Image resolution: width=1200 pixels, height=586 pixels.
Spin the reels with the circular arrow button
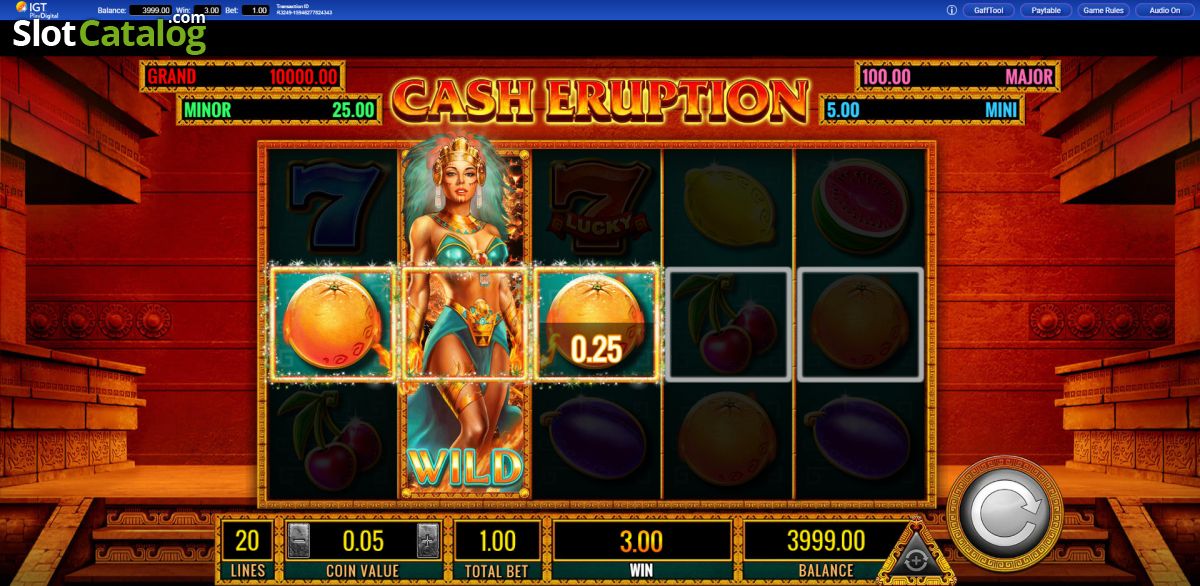click(x=1003, y=517)
